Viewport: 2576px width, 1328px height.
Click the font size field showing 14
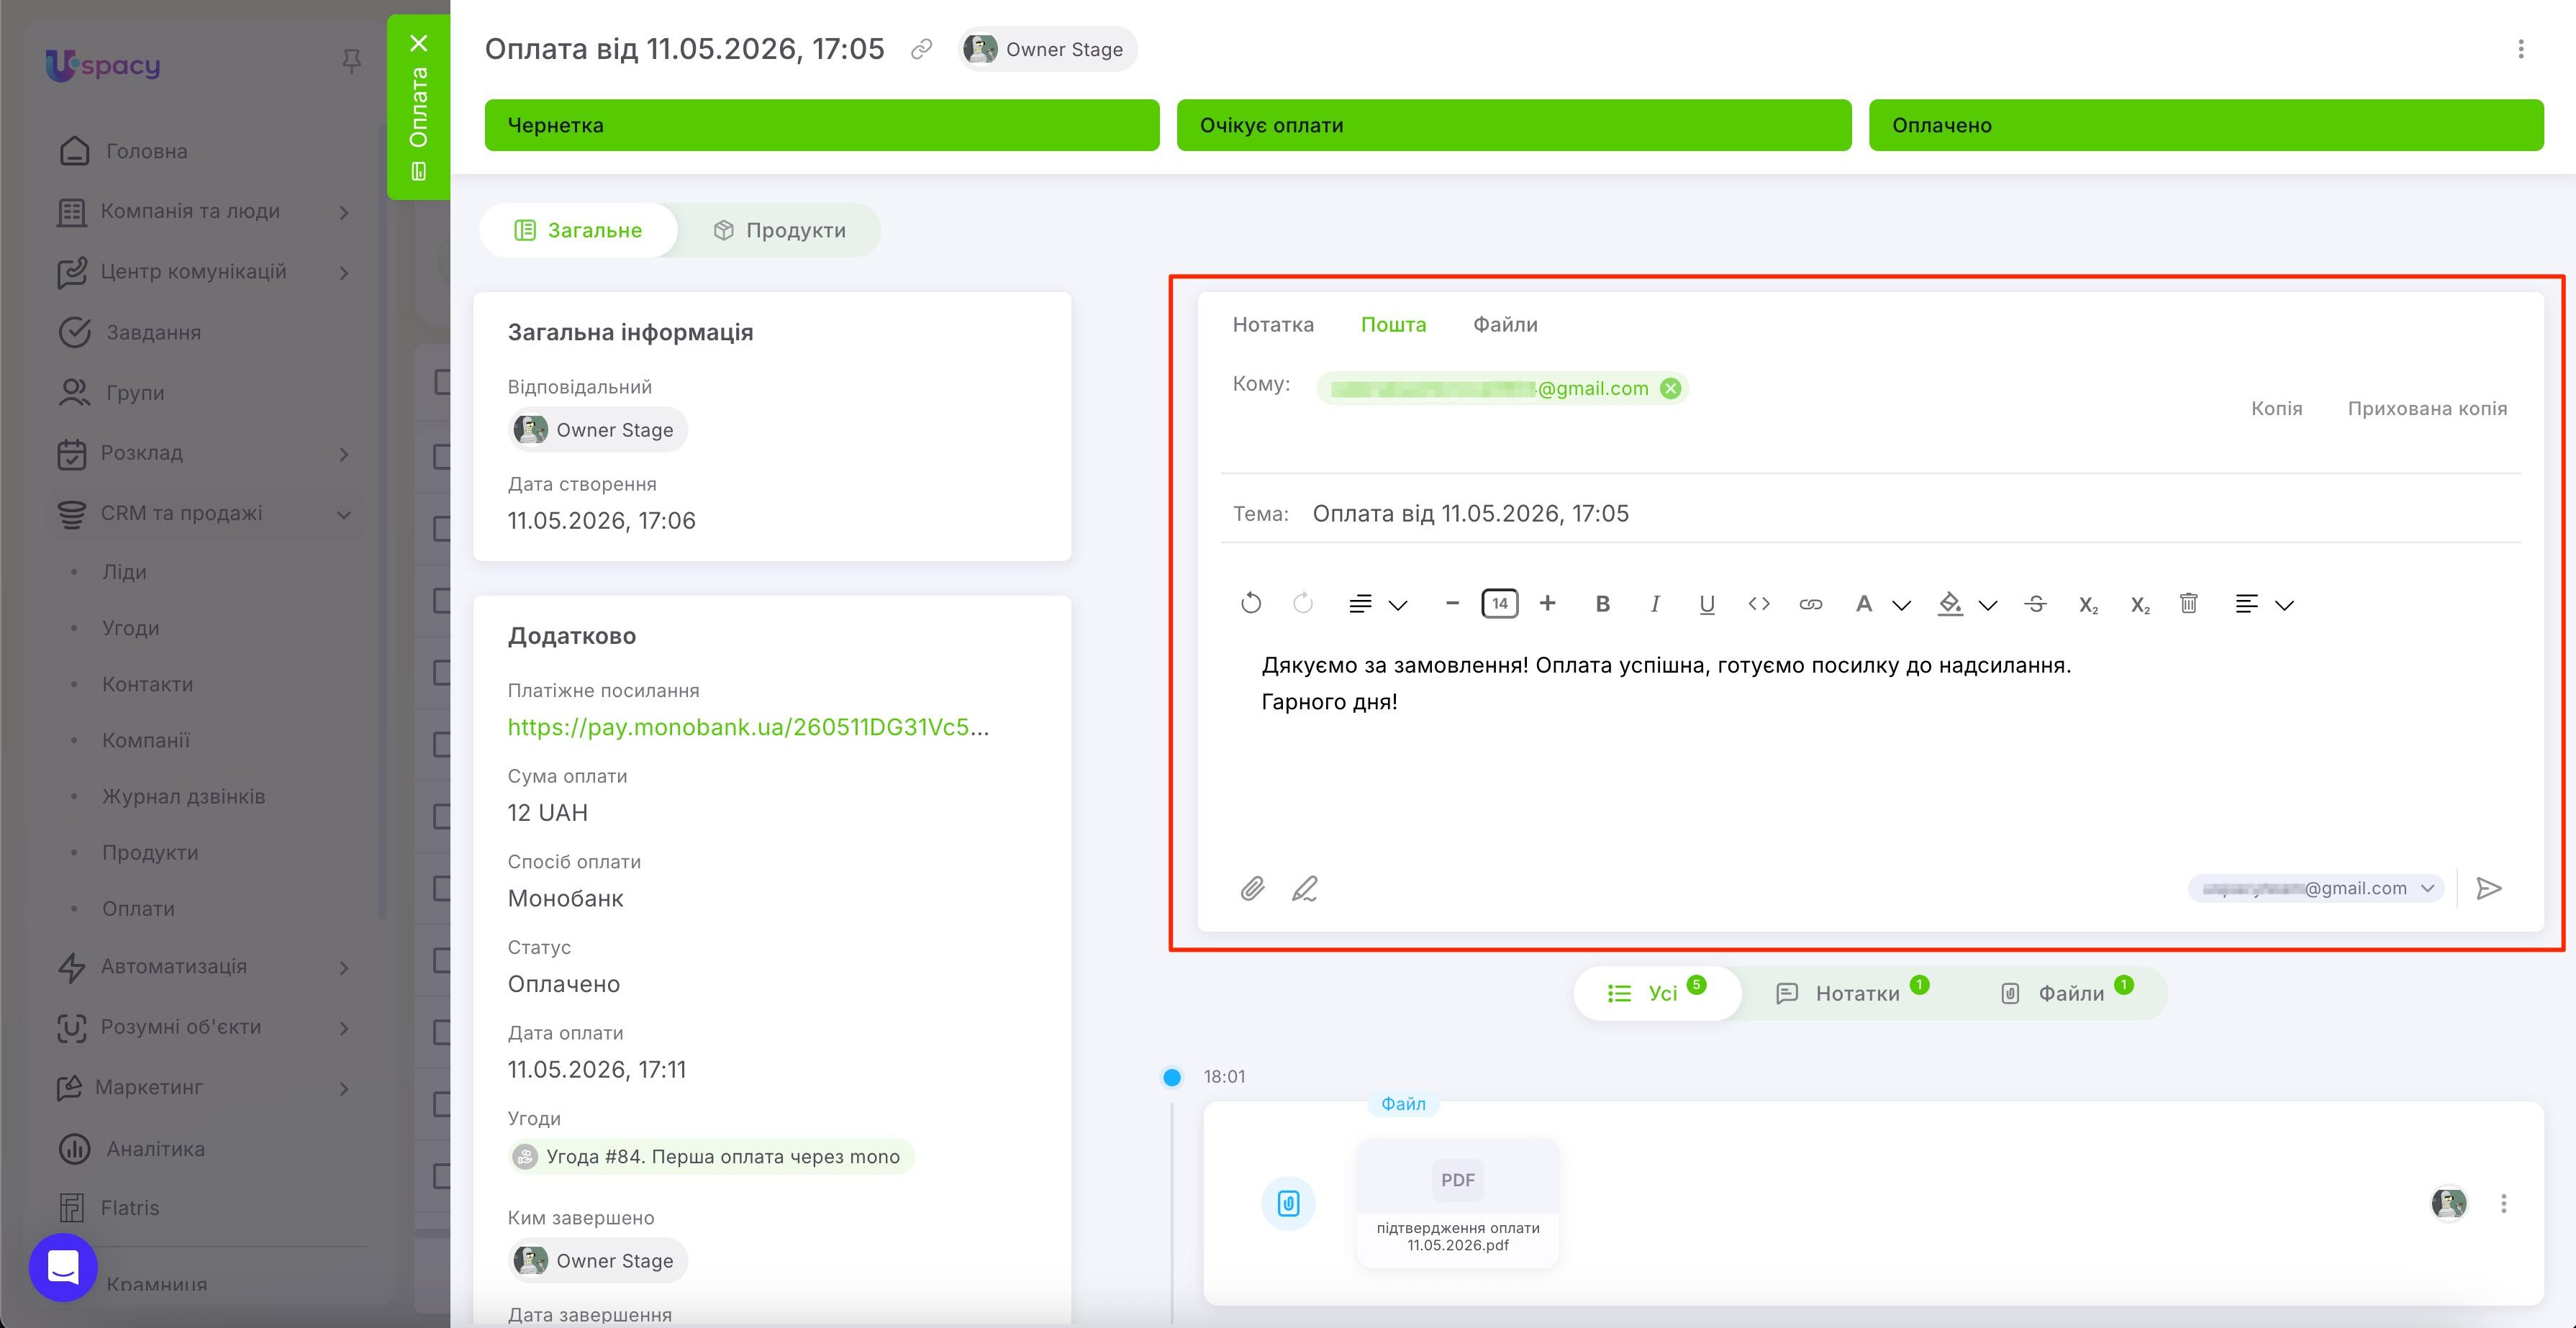(x=1499, y=603)
